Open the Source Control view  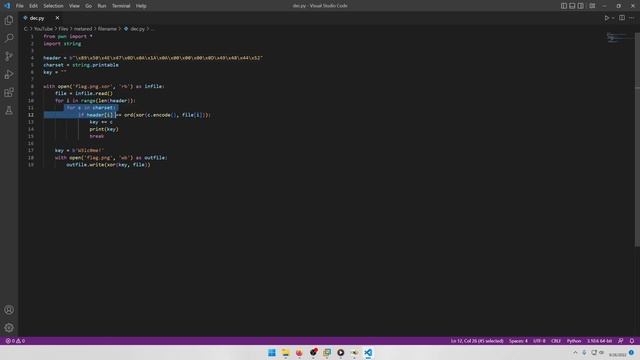click(9, 56)
